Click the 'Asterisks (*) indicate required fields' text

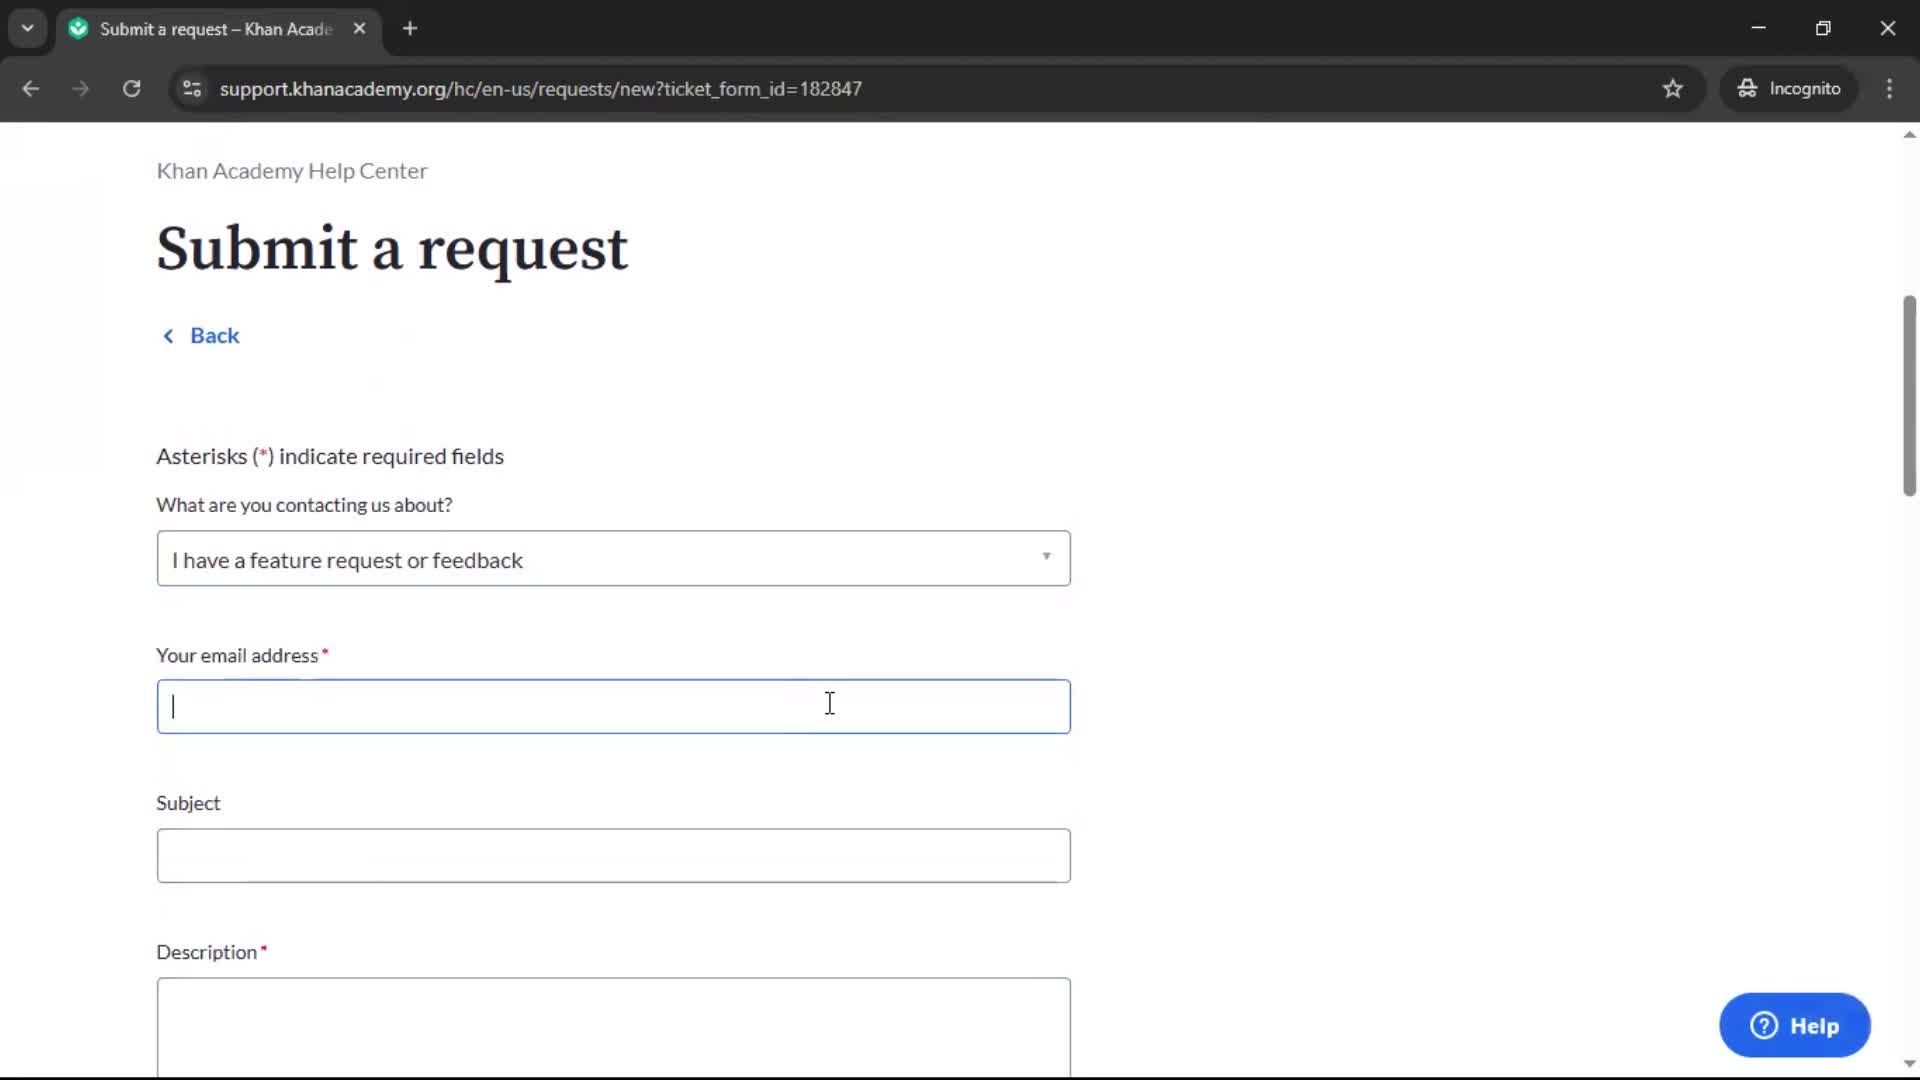coord(330,457)
